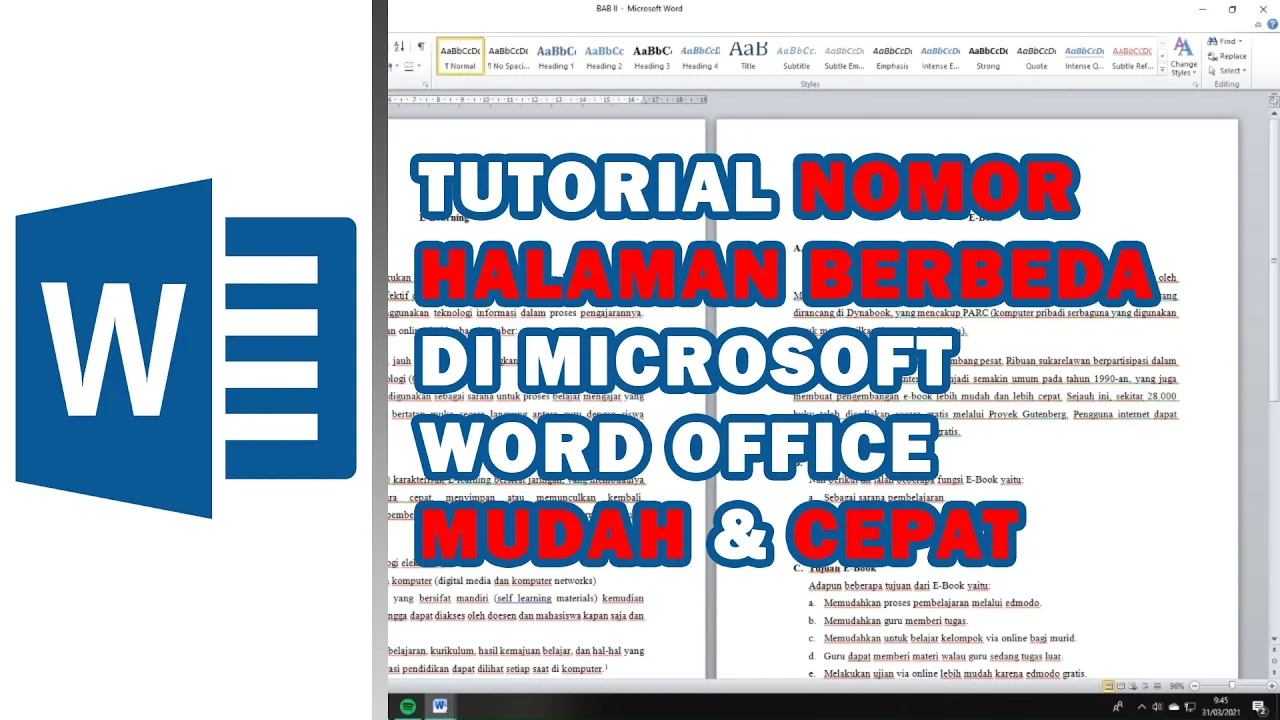Click 'Memudahkan untuk belajar kelompok' line

(950, 639)
